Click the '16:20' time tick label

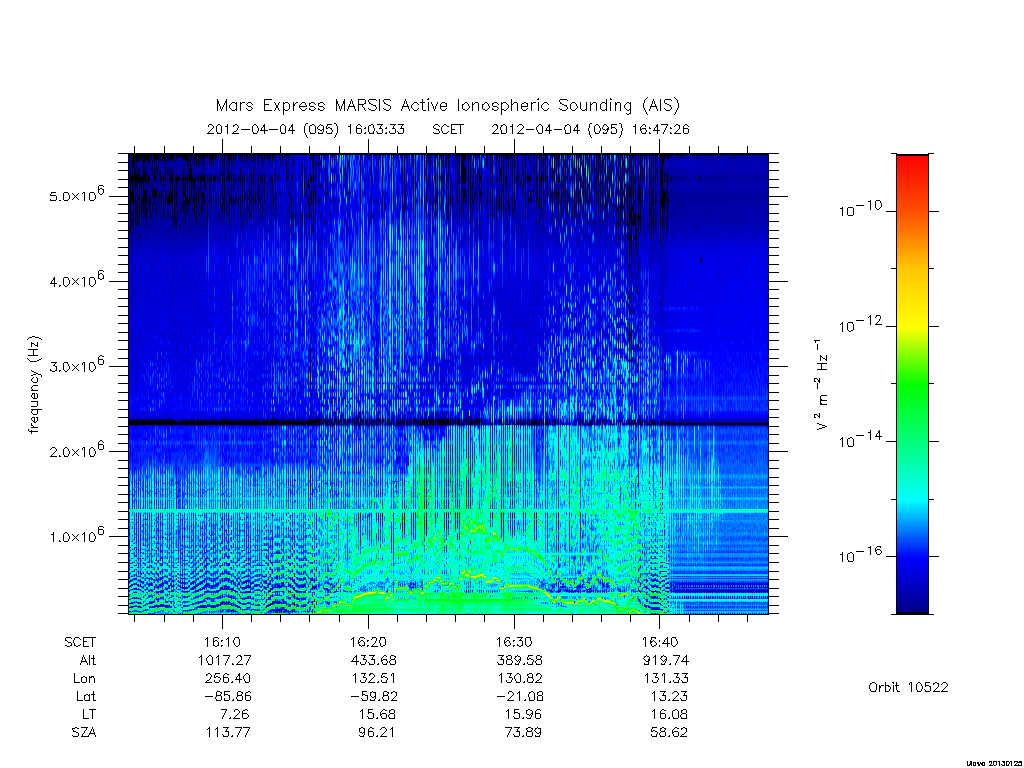(368, 643)
